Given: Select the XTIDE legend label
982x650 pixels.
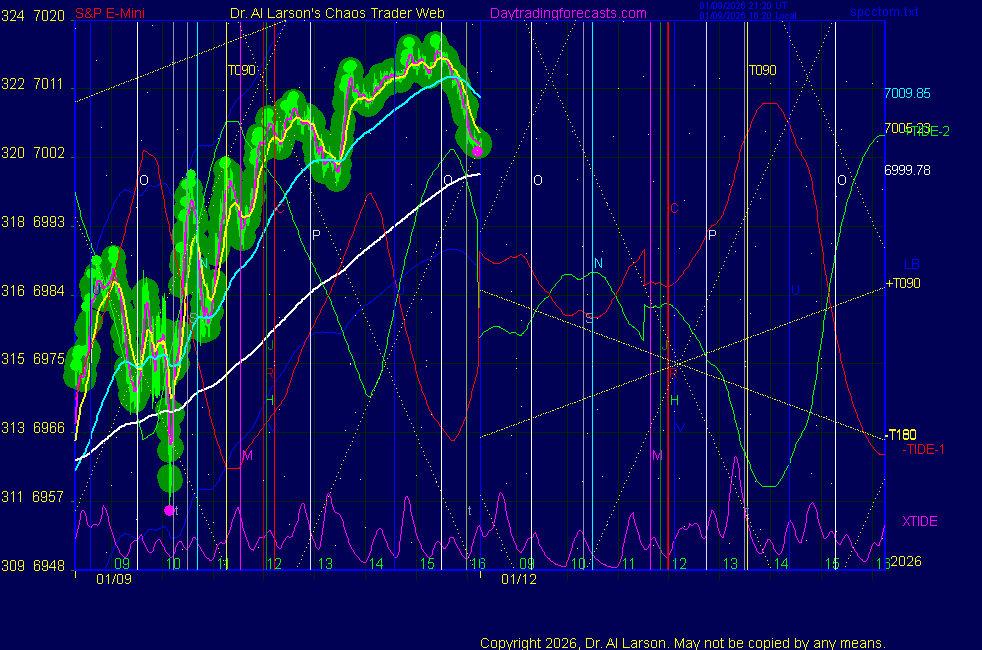Looking at the screenshot, I should (x=920, y=521).
